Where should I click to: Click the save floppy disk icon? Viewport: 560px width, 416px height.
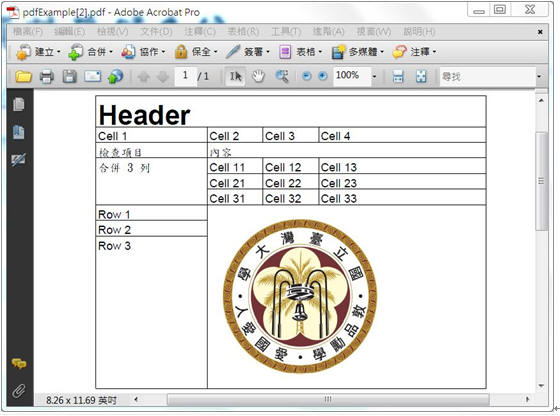pyautogui.click(x=69, y=76)
